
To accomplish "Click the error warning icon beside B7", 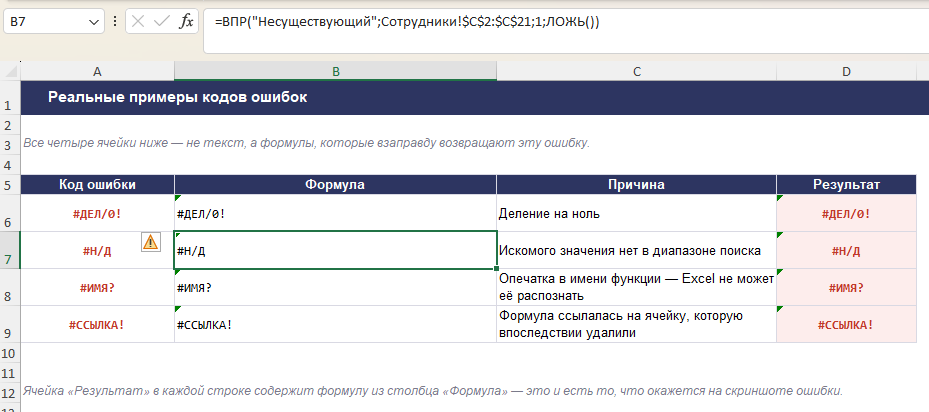I will click(151, 242).
